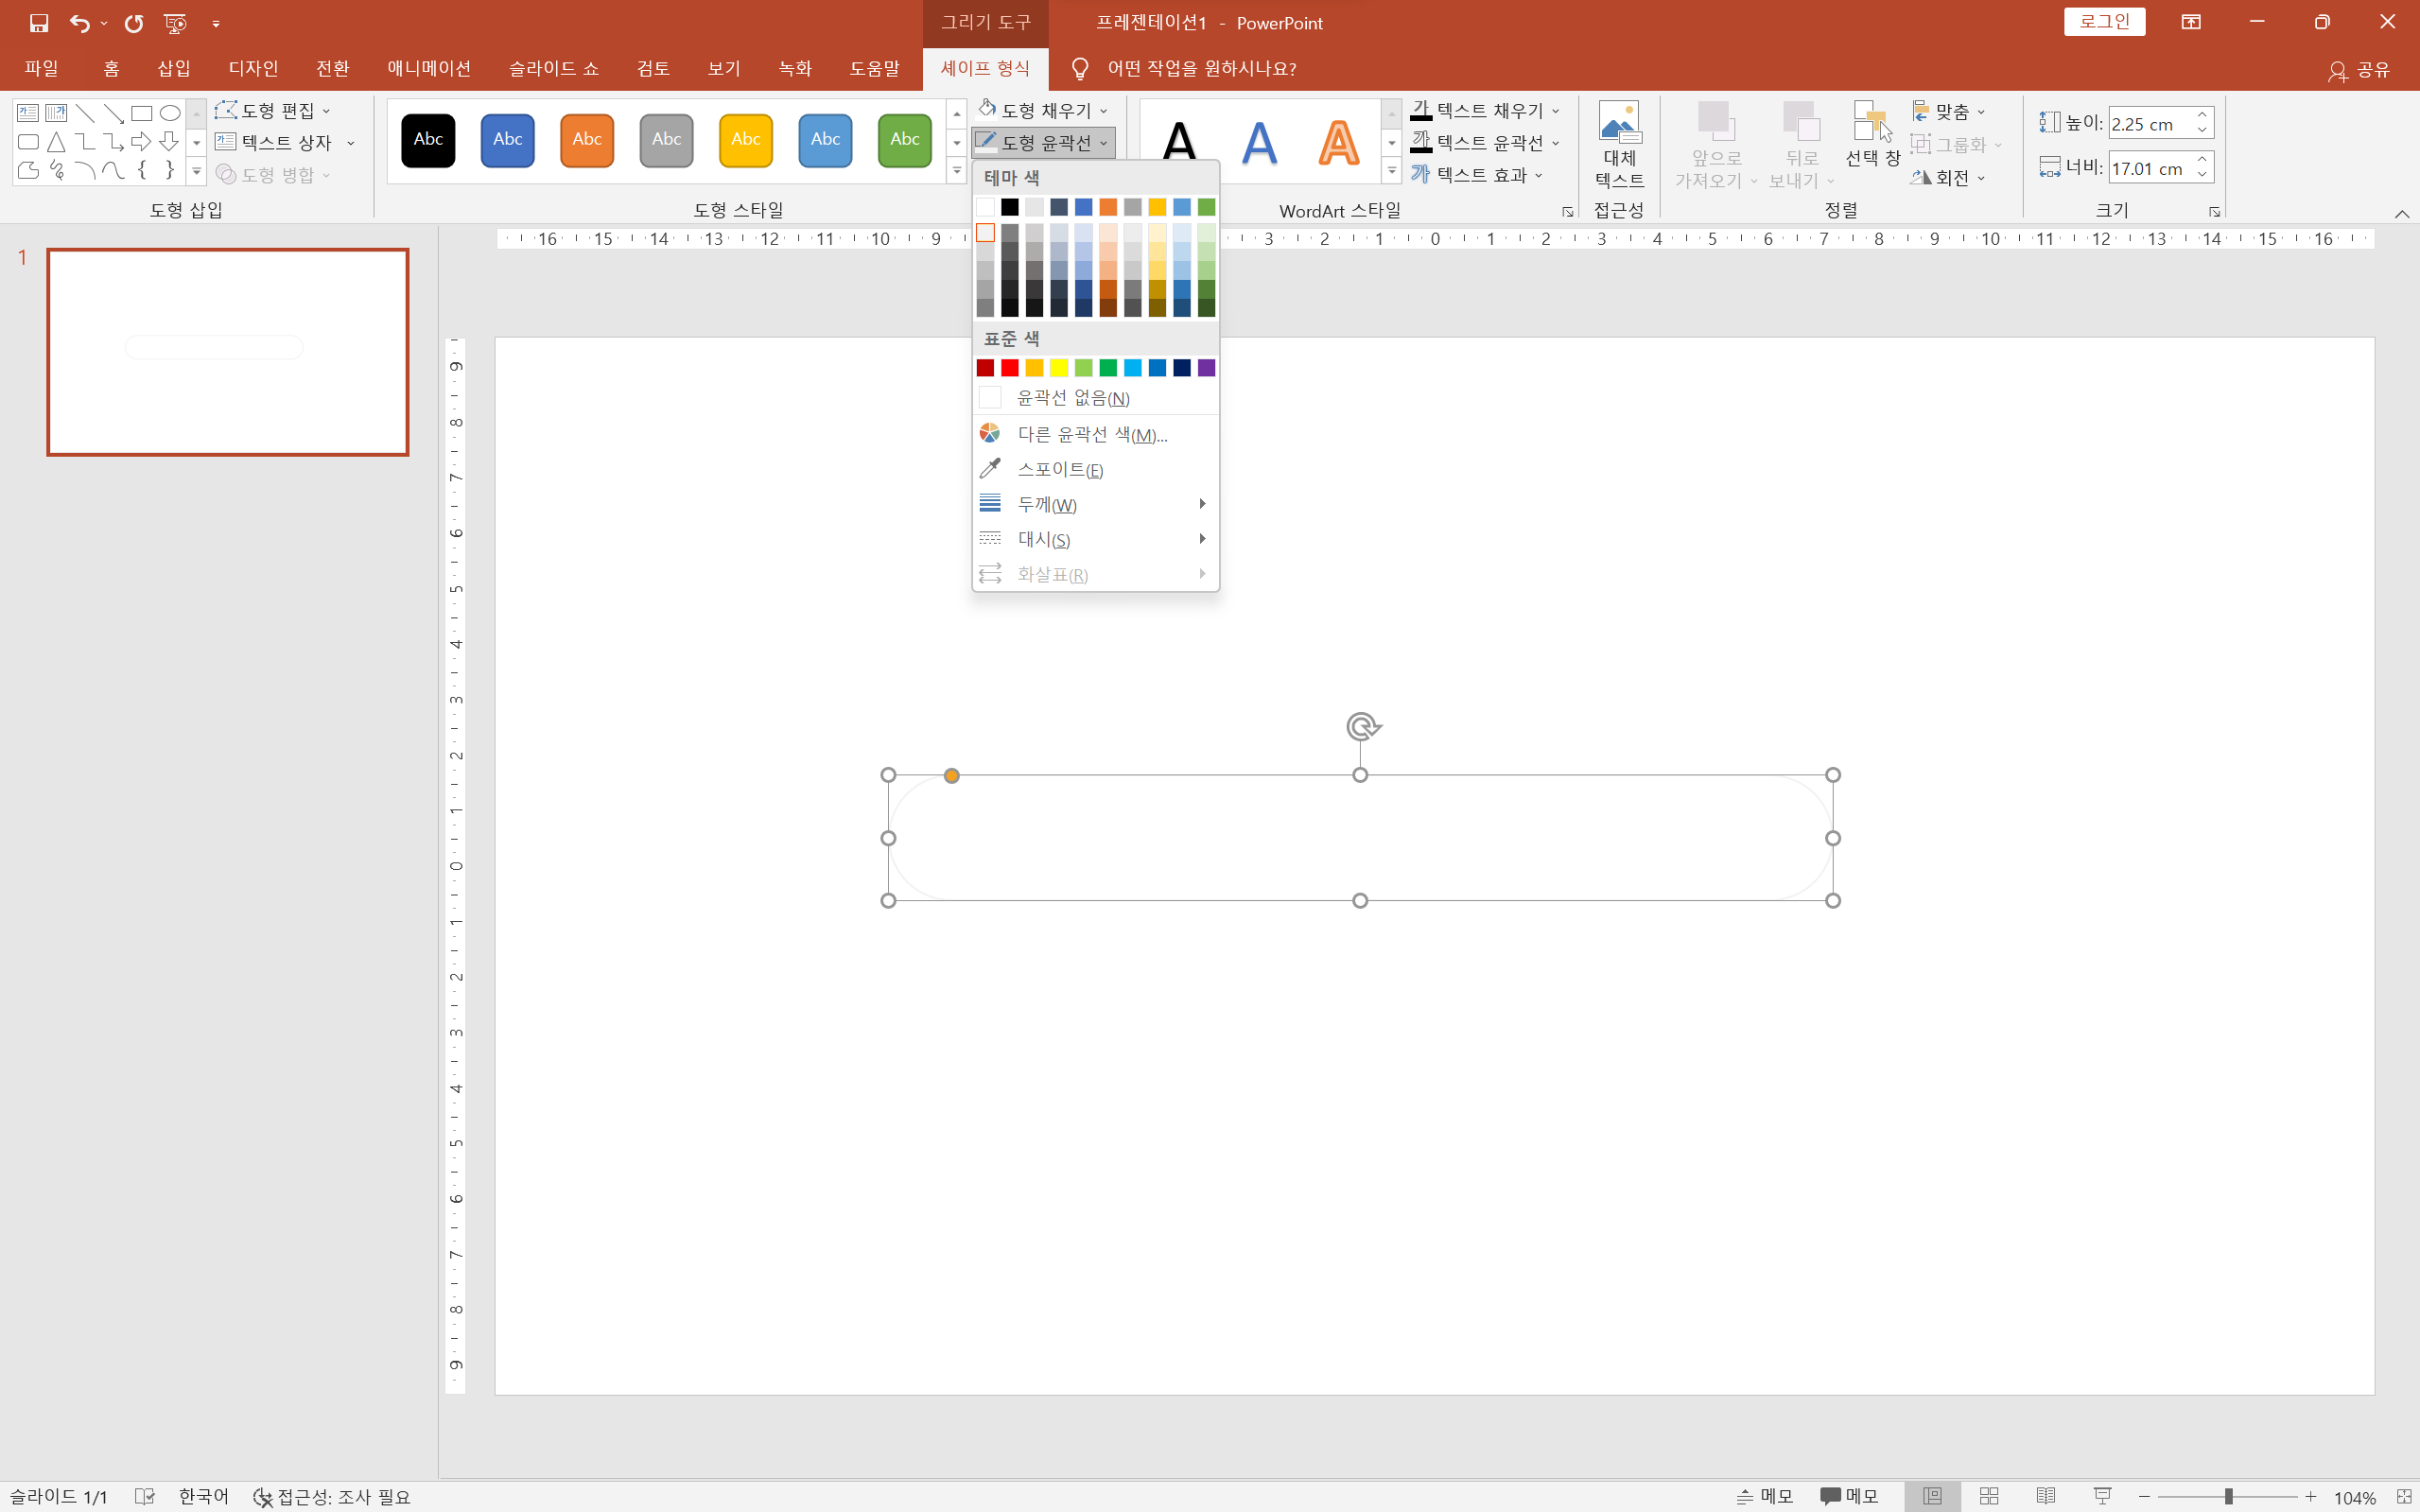Viewport: 2420px width, 1512px height.
Task: Click the Save icon in quick access toolbar
Action: tap(39, 23)
